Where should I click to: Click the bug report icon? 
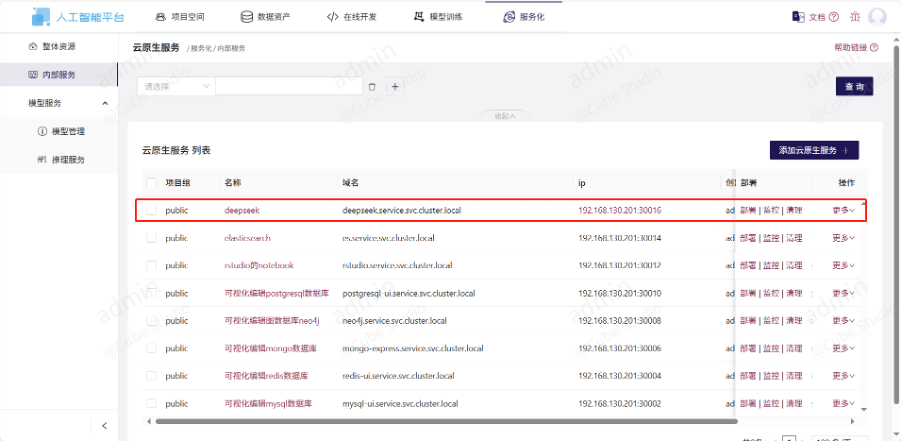[855, 17]
